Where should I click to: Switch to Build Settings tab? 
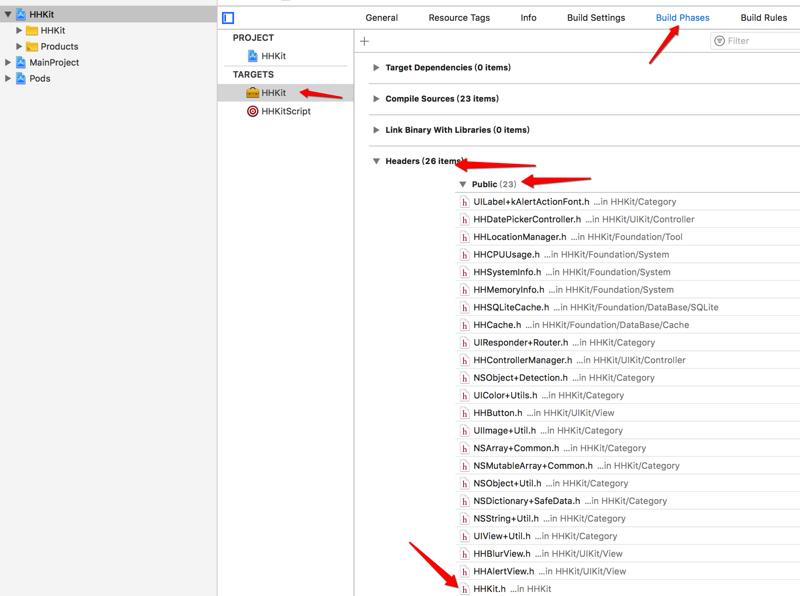point(596,18)
